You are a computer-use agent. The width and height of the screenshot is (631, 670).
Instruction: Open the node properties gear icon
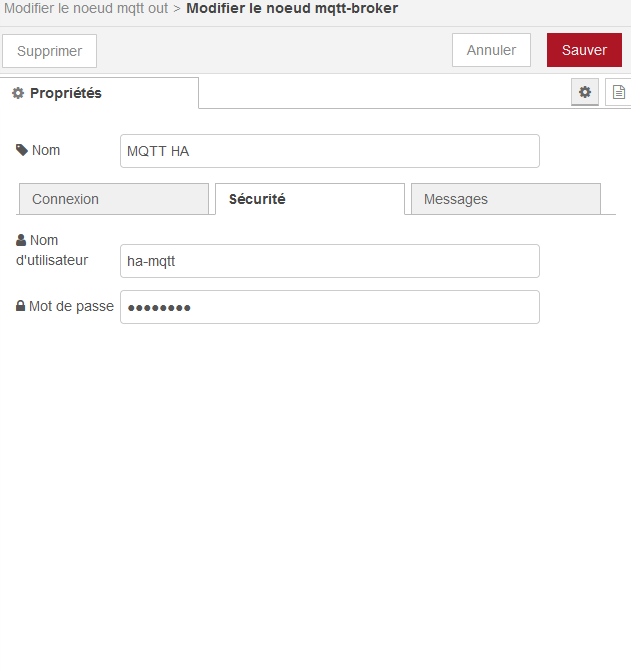(x=585, y=92)
